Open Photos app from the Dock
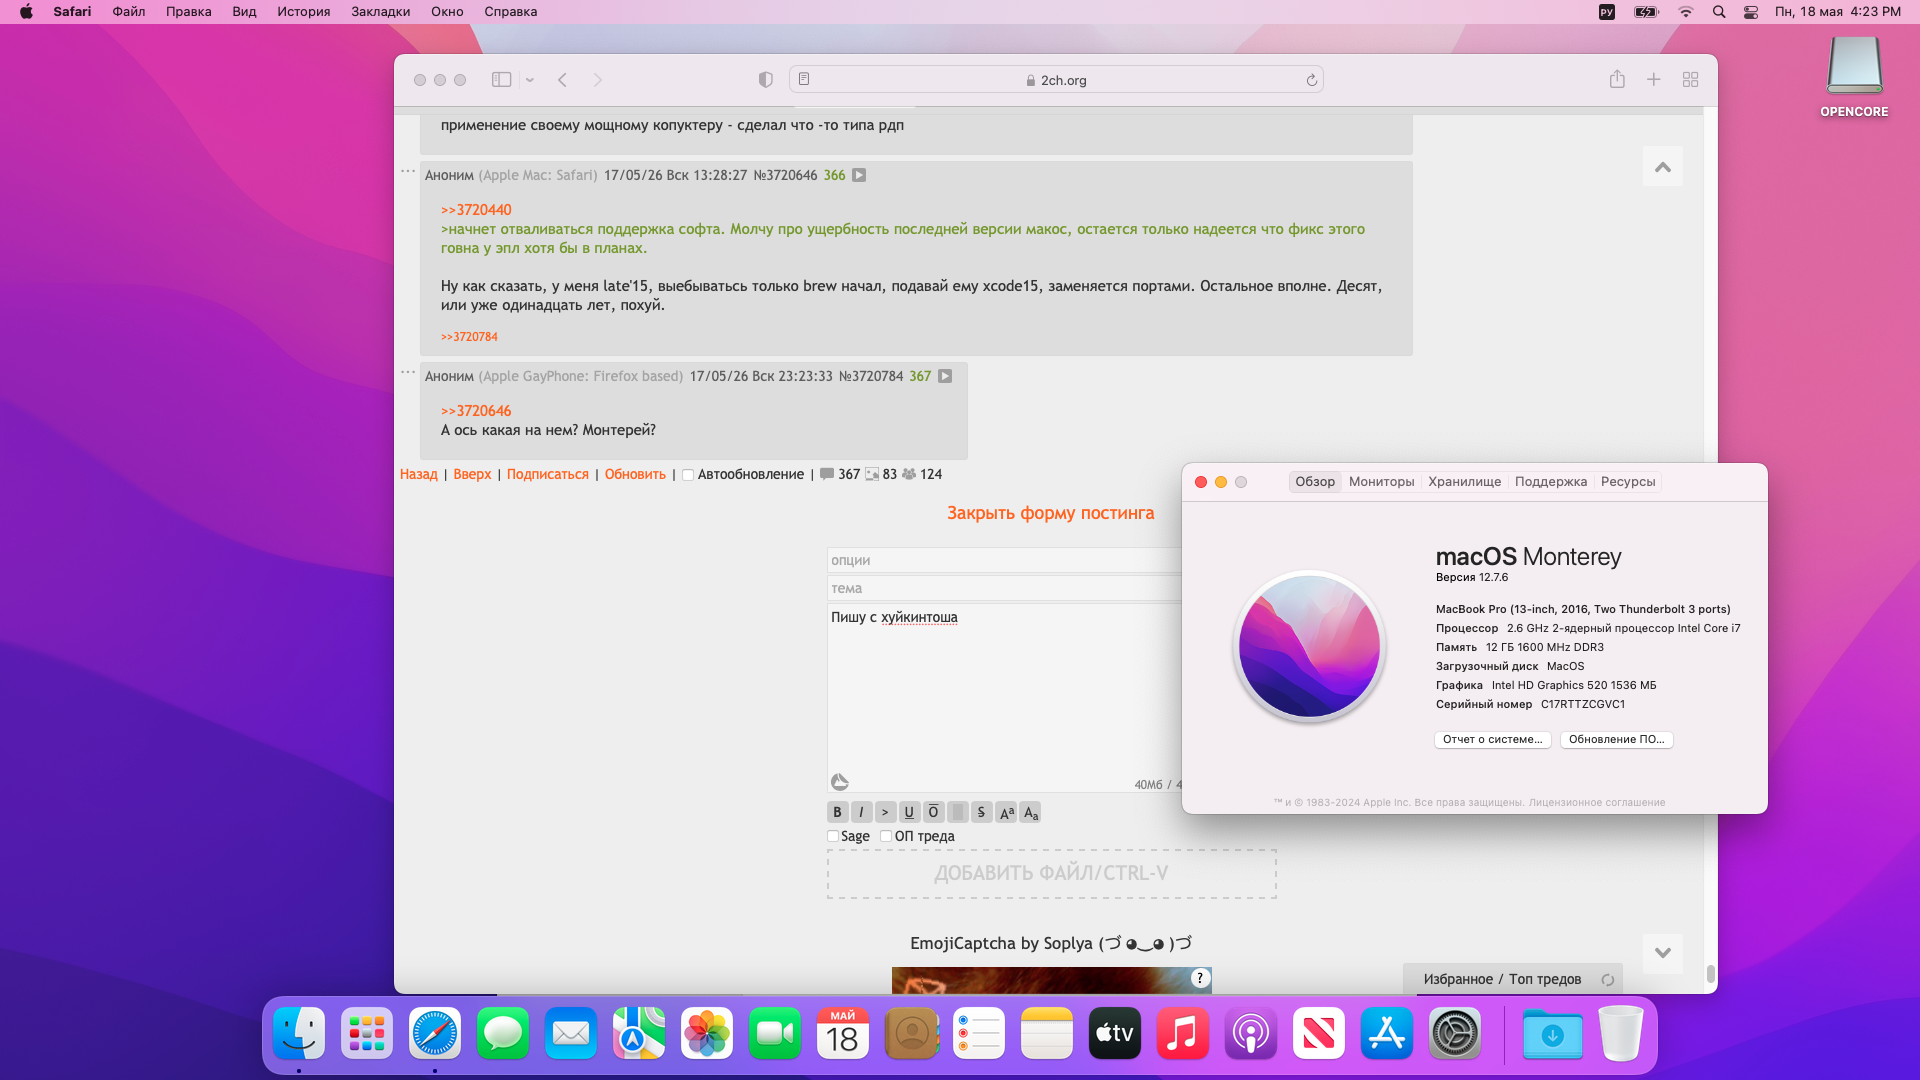Screen dimensions: 1920x1080 (707, 1034)
